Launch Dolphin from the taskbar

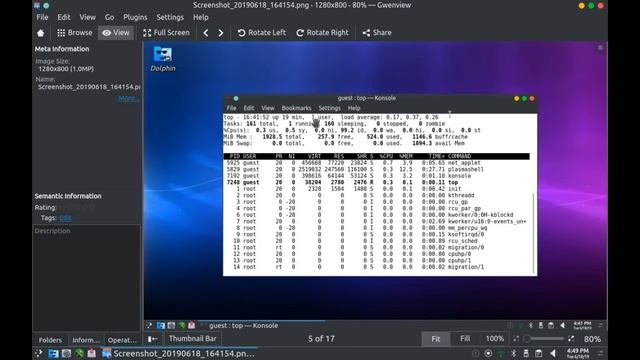(53, 353)
